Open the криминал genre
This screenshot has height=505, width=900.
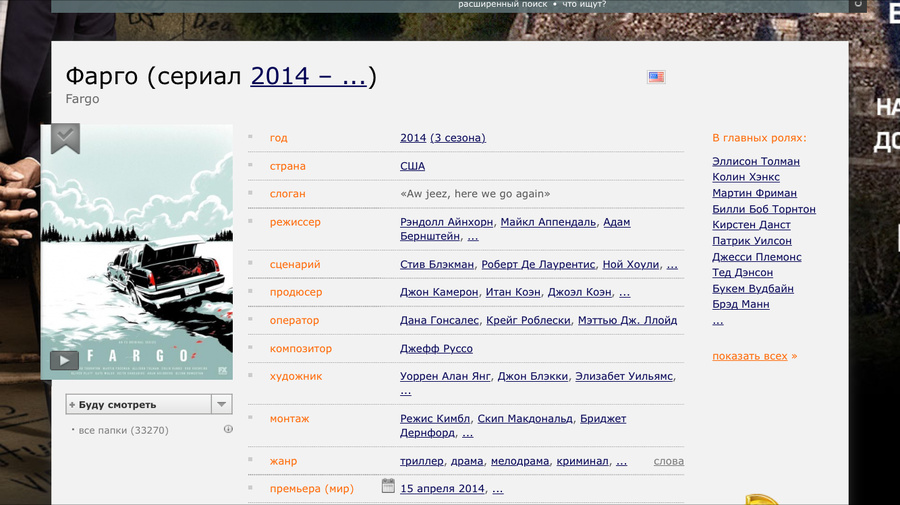point(582,461)
